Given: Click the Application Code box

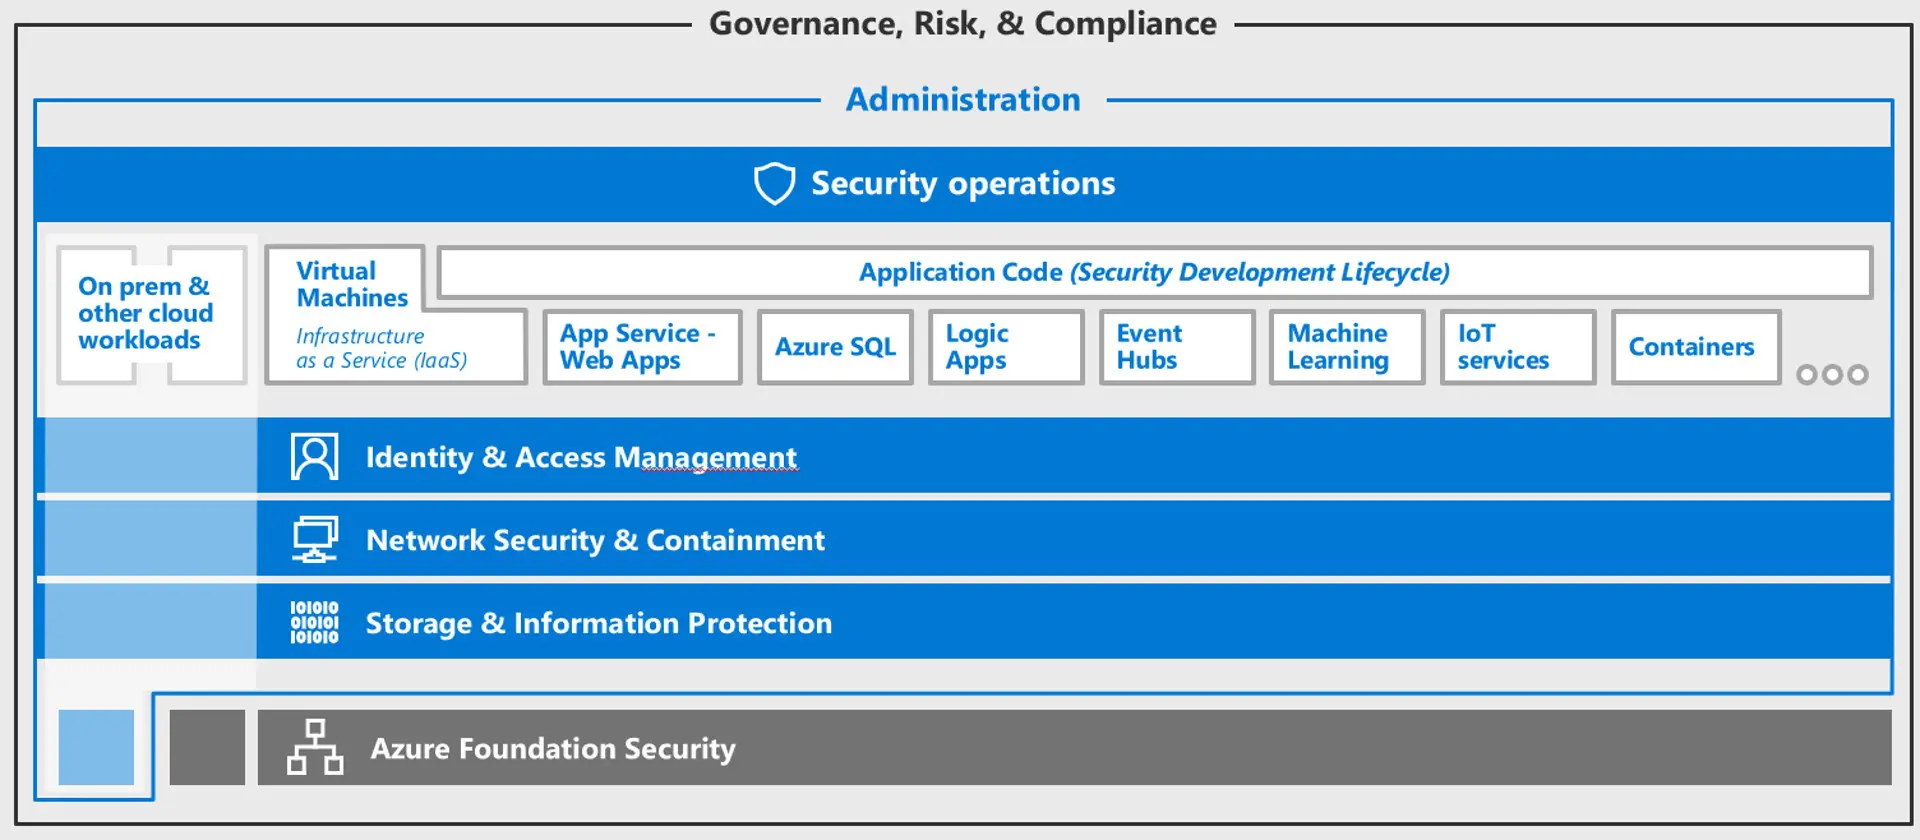Looking at the screenshot, I should pyautogui.click(x=1155, y=272).
